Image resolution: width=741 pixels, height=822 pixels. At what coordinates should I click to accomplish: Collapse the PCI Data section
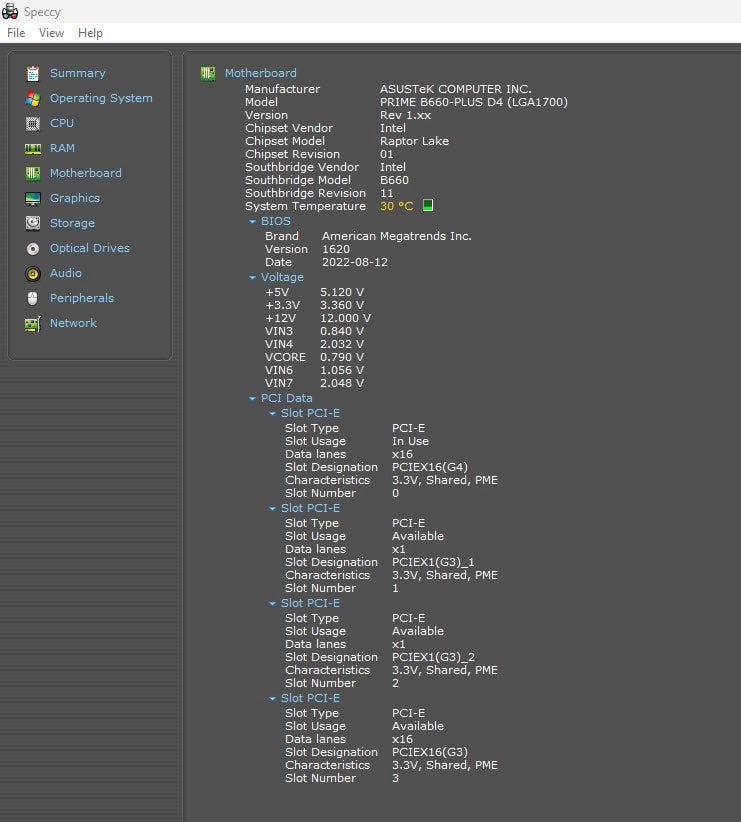tap(253, 399)
